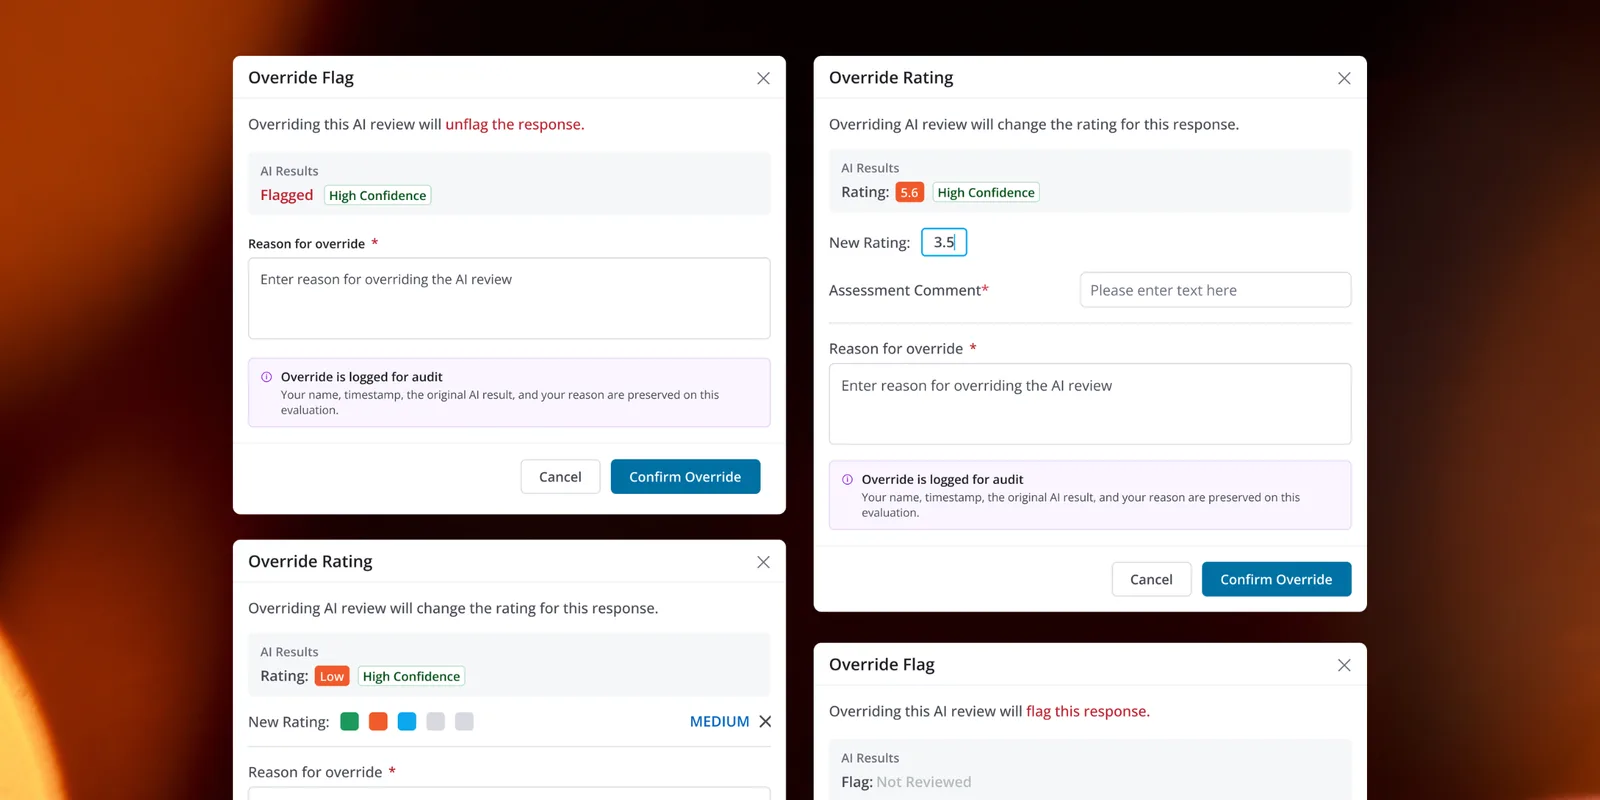Clear the MEDIUM rating with the X icon
This screenshot has height=800, width=1600.
(x=765, y=721)
